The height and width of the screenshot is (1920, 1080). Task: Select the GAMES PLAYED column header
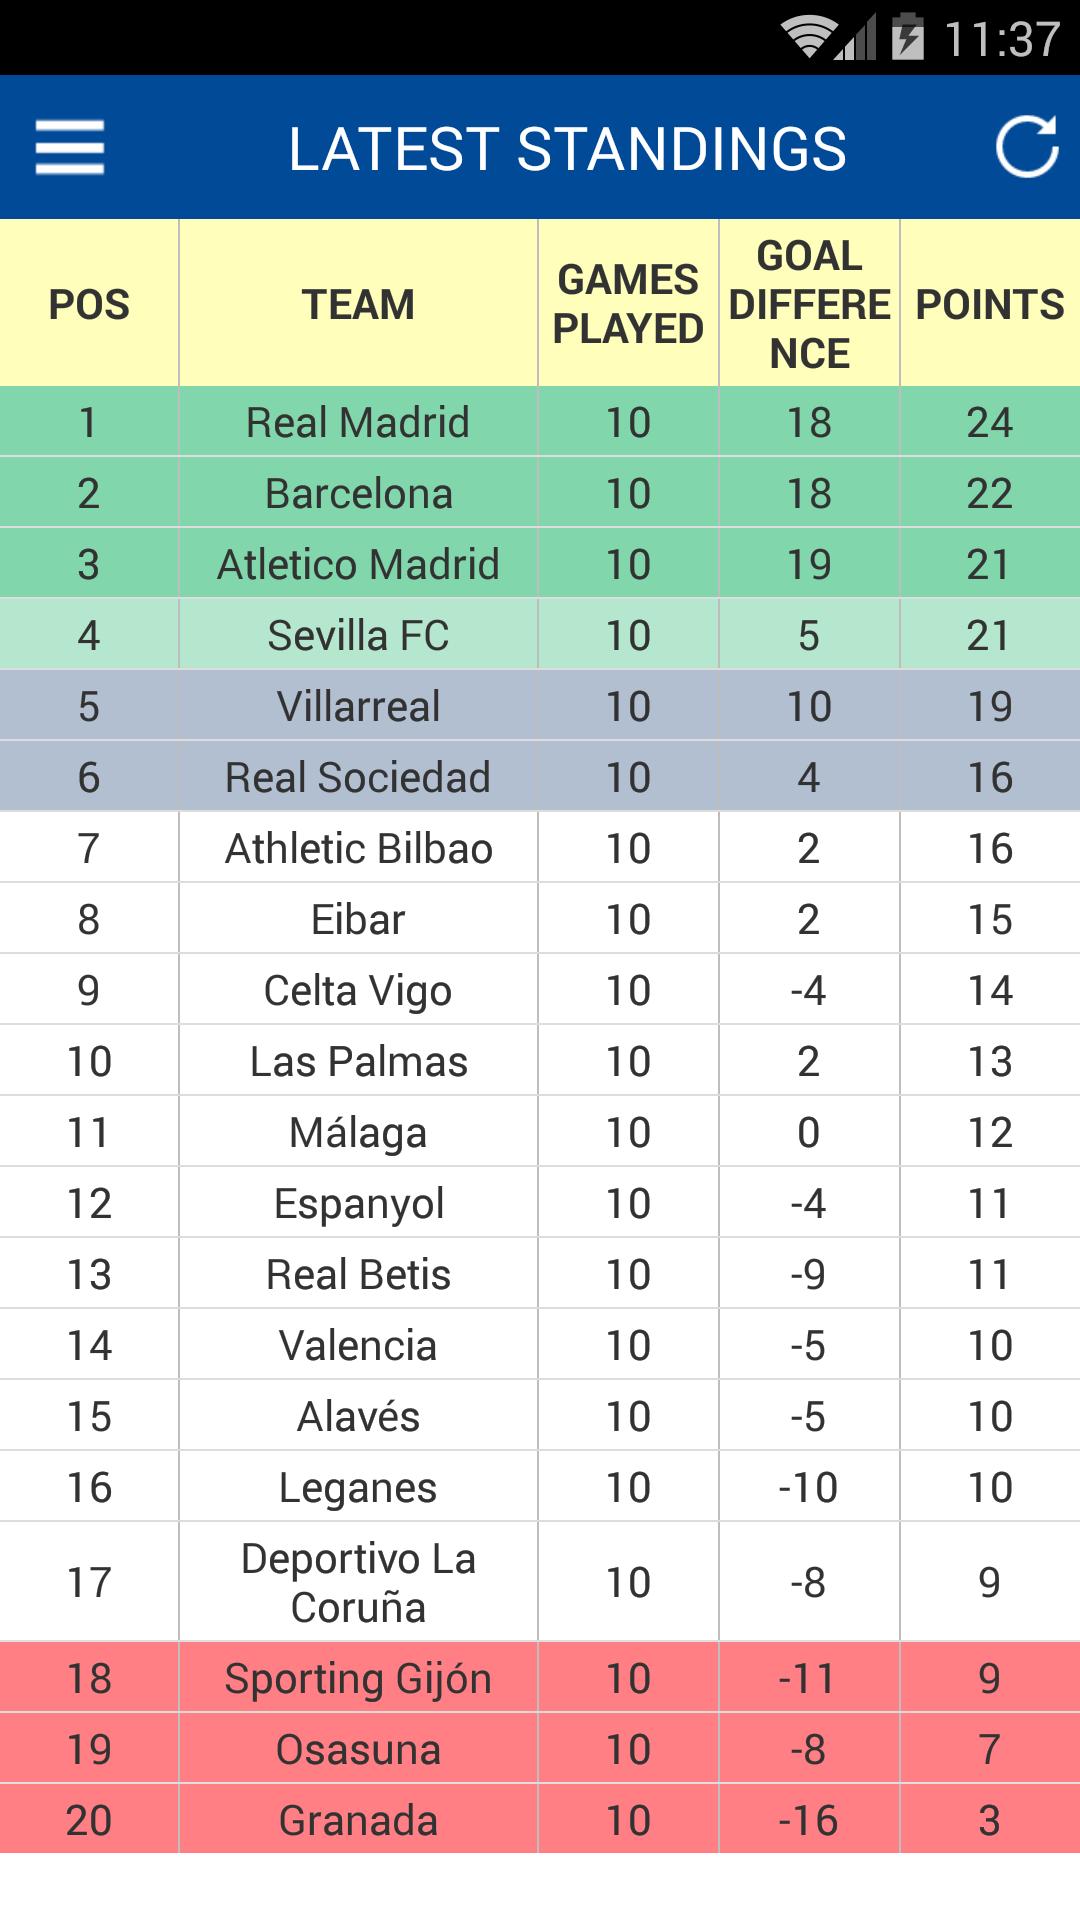click(x=628, y=304)
